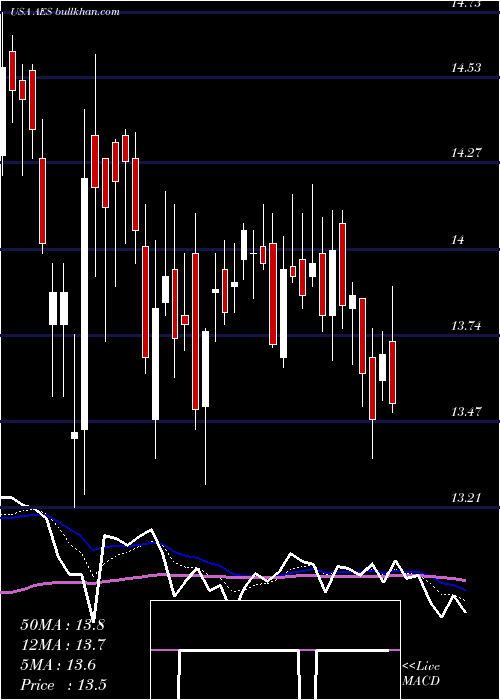Click the 14 price axis label
The width and height of the screenshot is (500, 700).
(458, 240)
